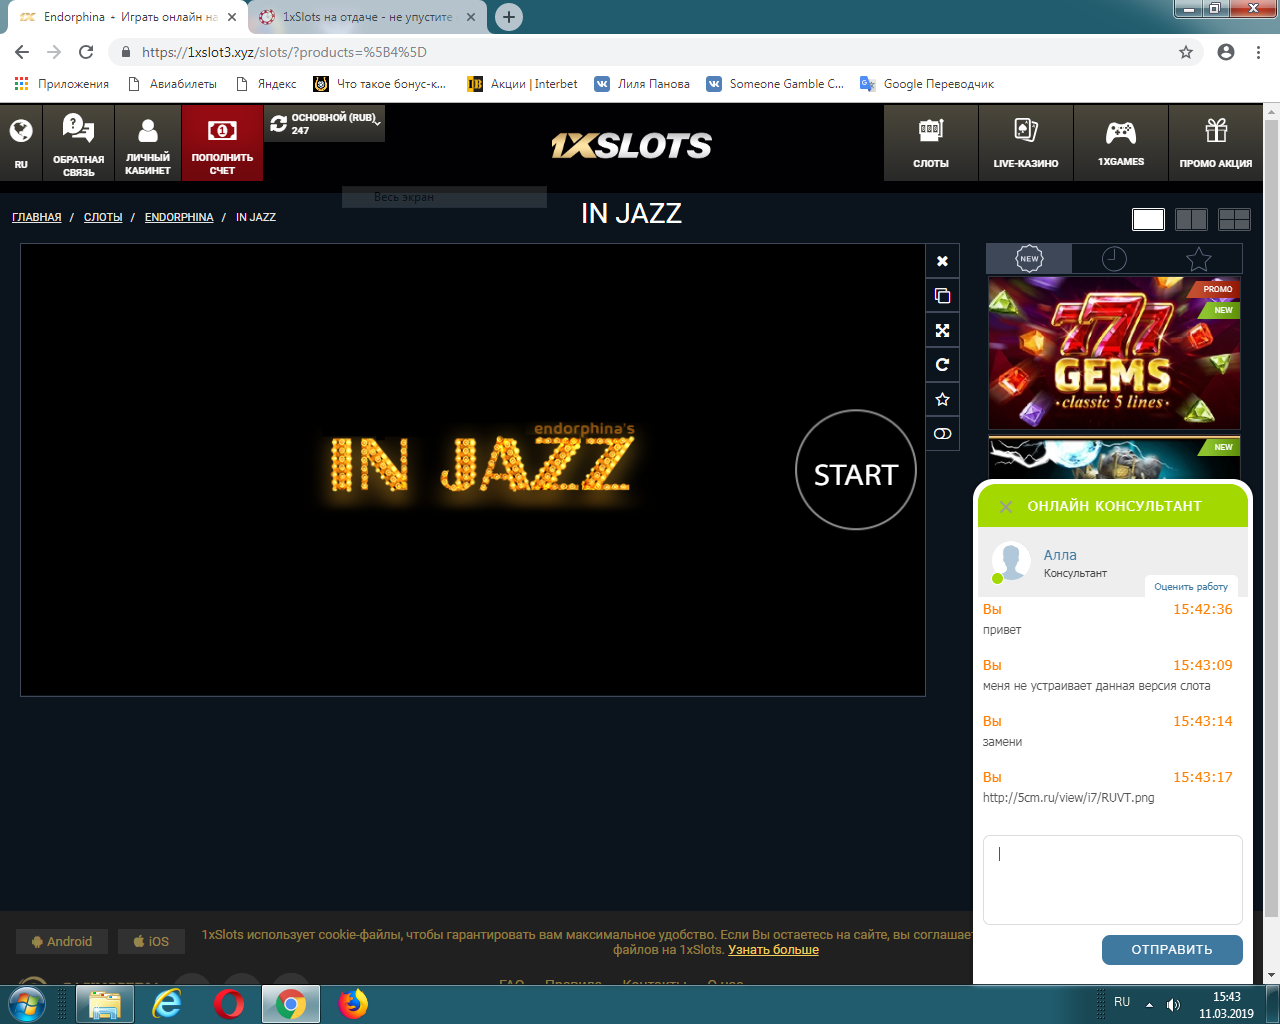The height and width of the screenshot is (1024, 1280).
Task: Go back in the browser
Action: click(22, 52)
